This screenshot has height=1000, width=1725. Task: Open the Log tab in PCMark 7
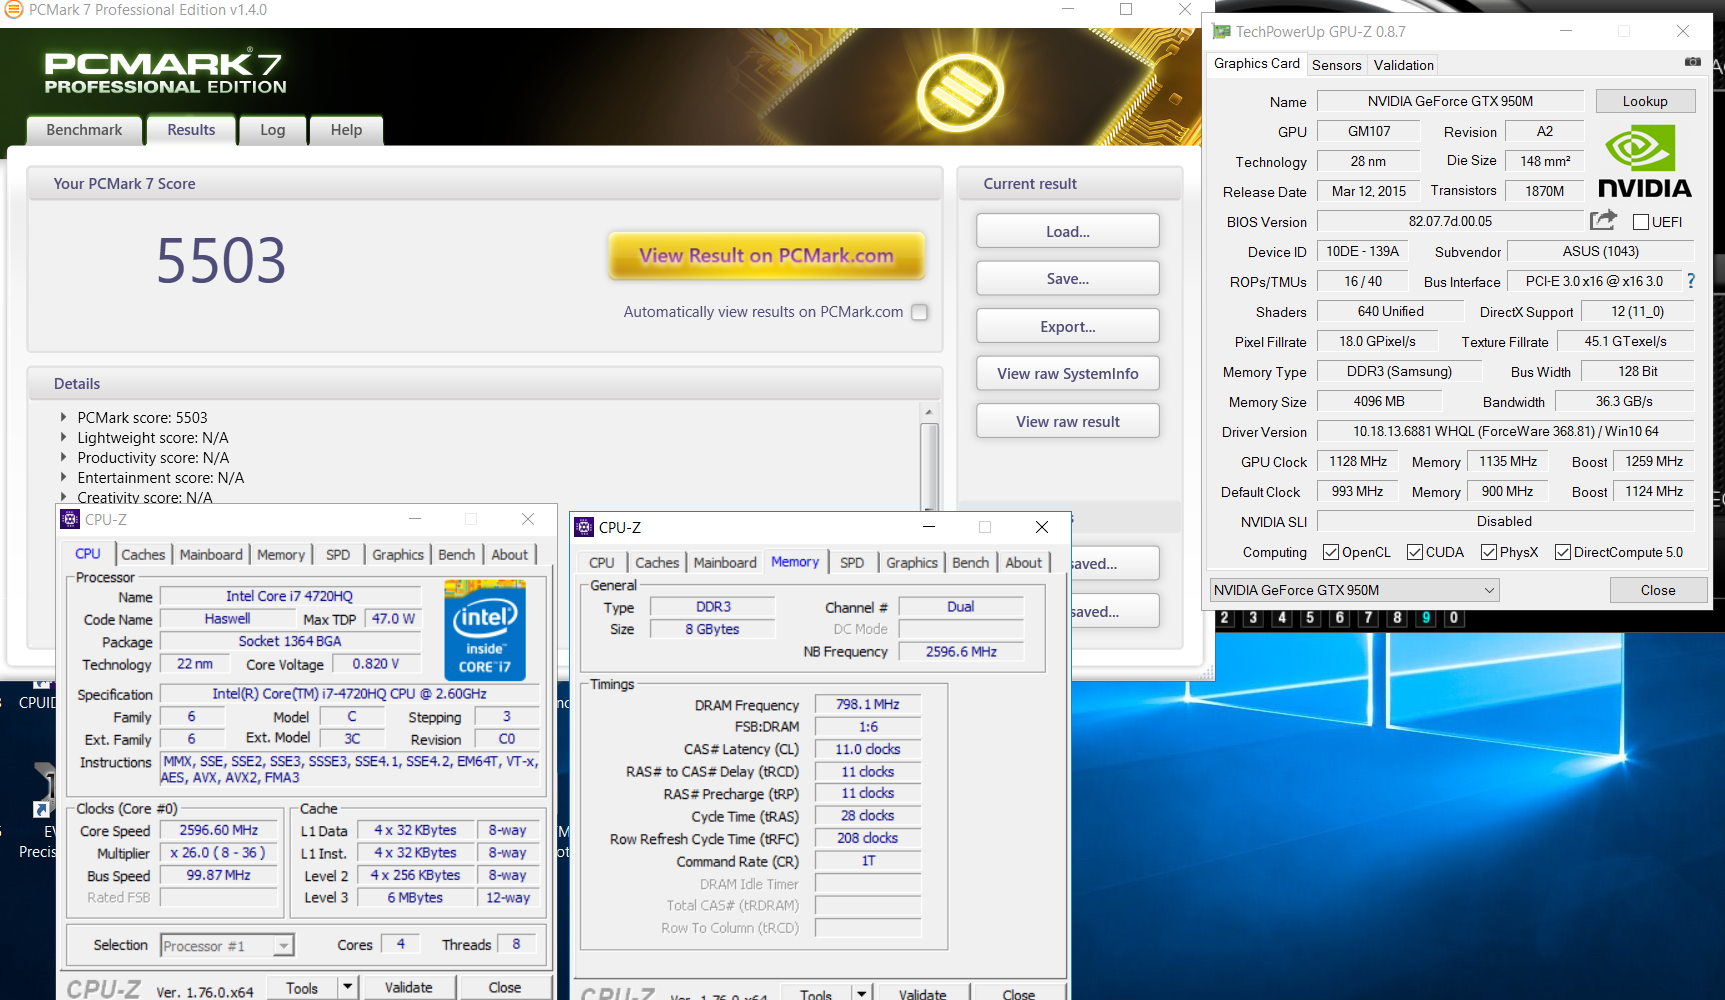point(272,130)
